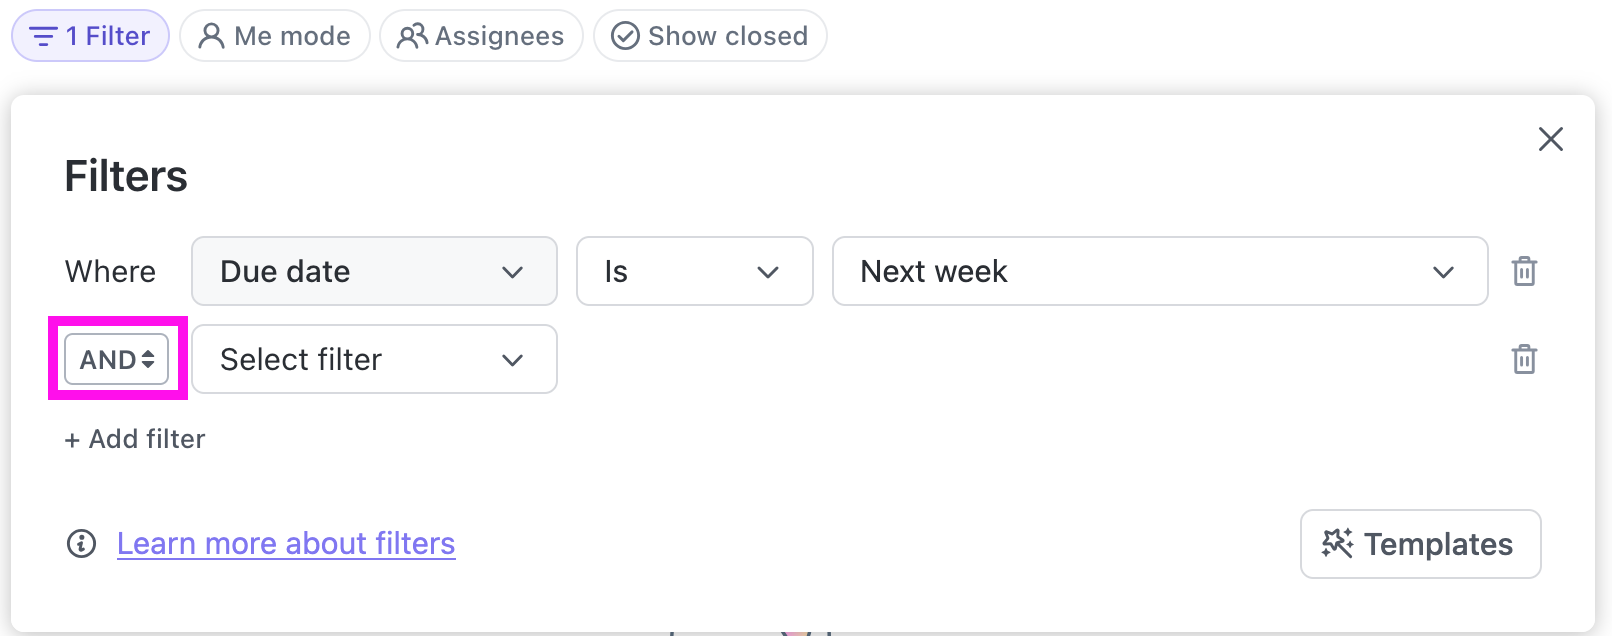
Task: Click the people icon in Assignees
Action: pyautogui.click(x=412, y=36)
